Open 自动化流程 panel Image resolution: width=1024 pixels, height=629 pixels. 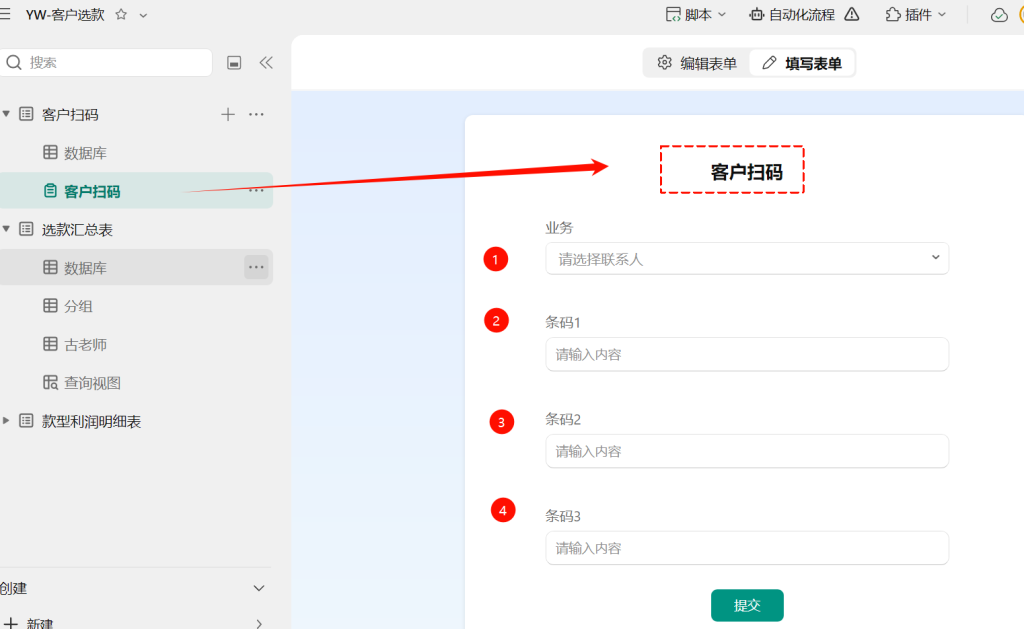pos(792,14)
